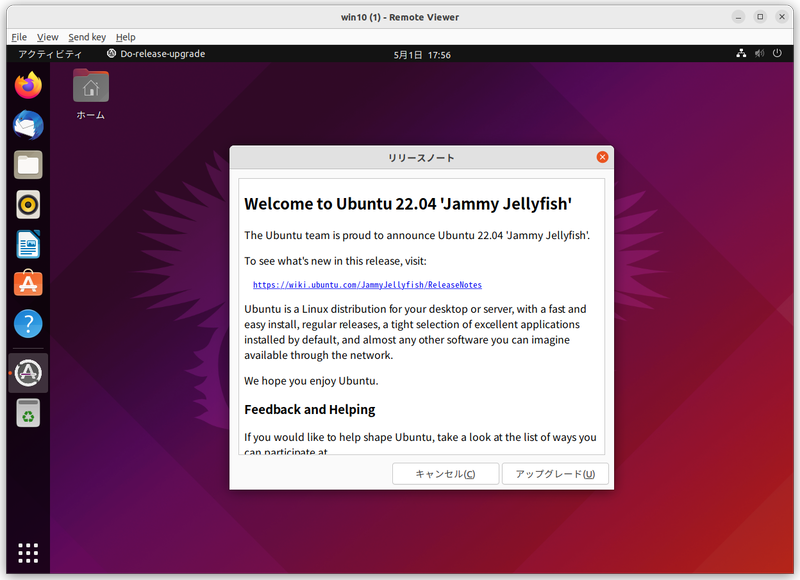Launch LibreOffice Writer from dock
The width and height of the screenshot is (800, 580).
(x=28, y=244)
